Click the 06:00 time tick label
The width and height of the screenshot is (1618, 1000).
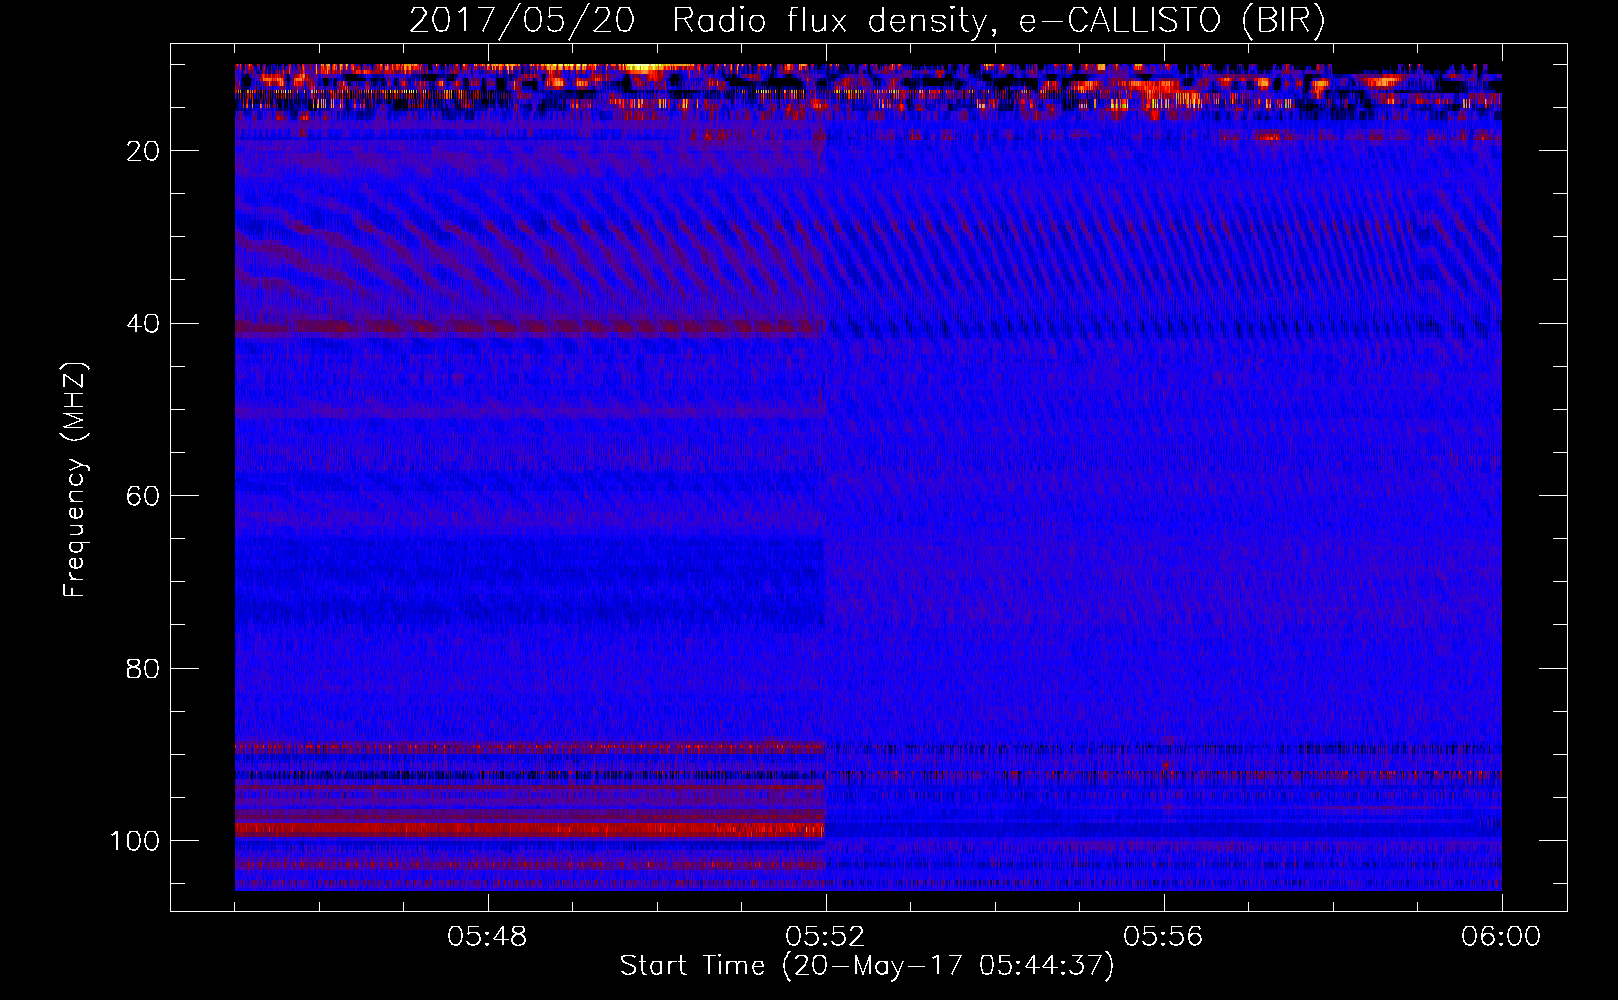1501,937
